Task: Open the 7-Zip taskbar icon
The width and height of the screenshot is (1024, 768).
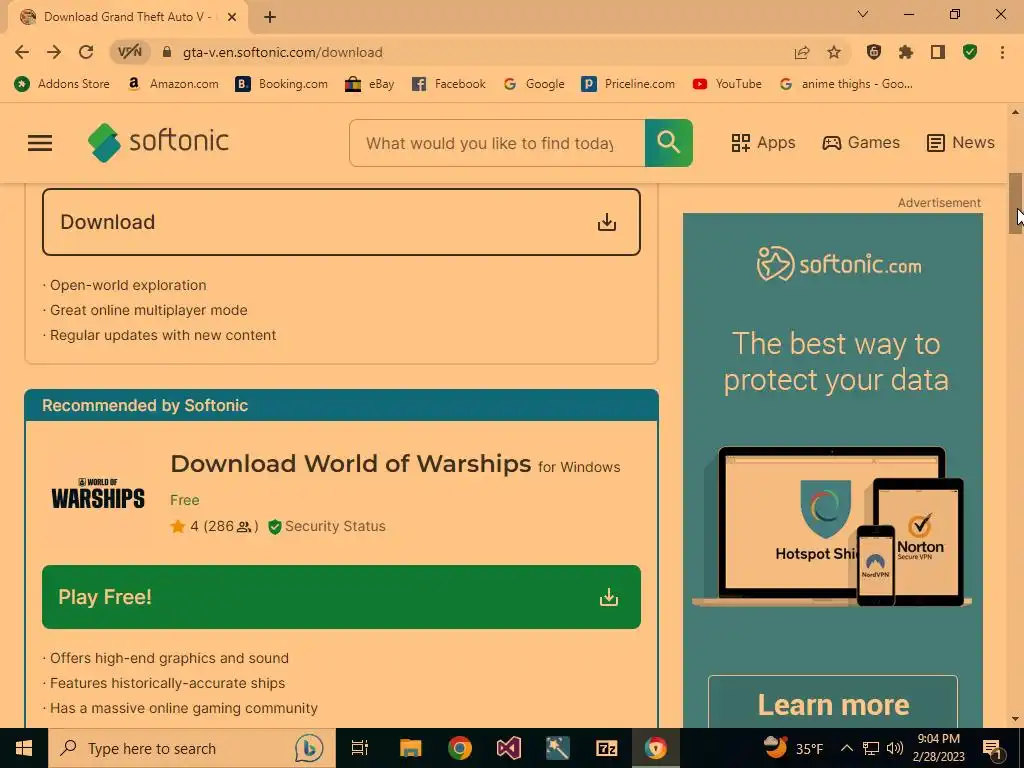Action: [607, 748]
